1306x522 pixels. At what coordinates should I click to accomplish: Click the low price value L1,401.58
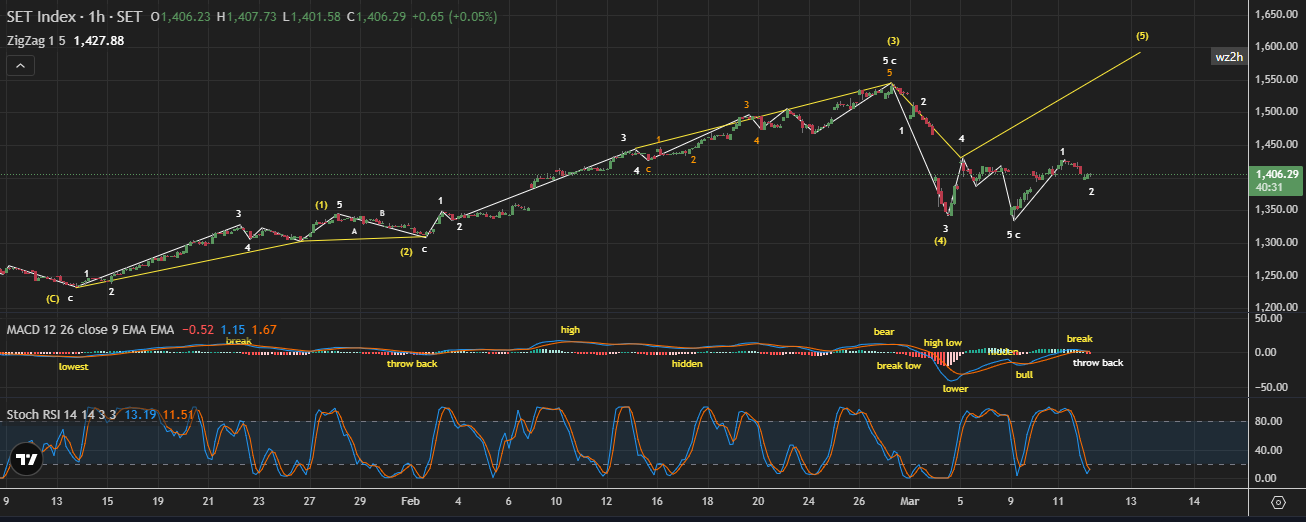(311, 17)
